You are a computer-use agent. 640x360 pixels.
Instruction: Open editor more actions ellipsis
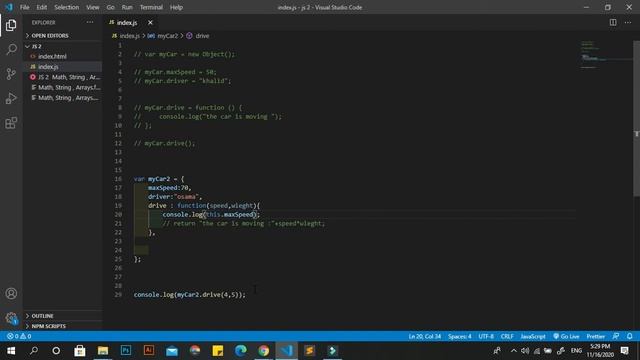tap(628, 22)
